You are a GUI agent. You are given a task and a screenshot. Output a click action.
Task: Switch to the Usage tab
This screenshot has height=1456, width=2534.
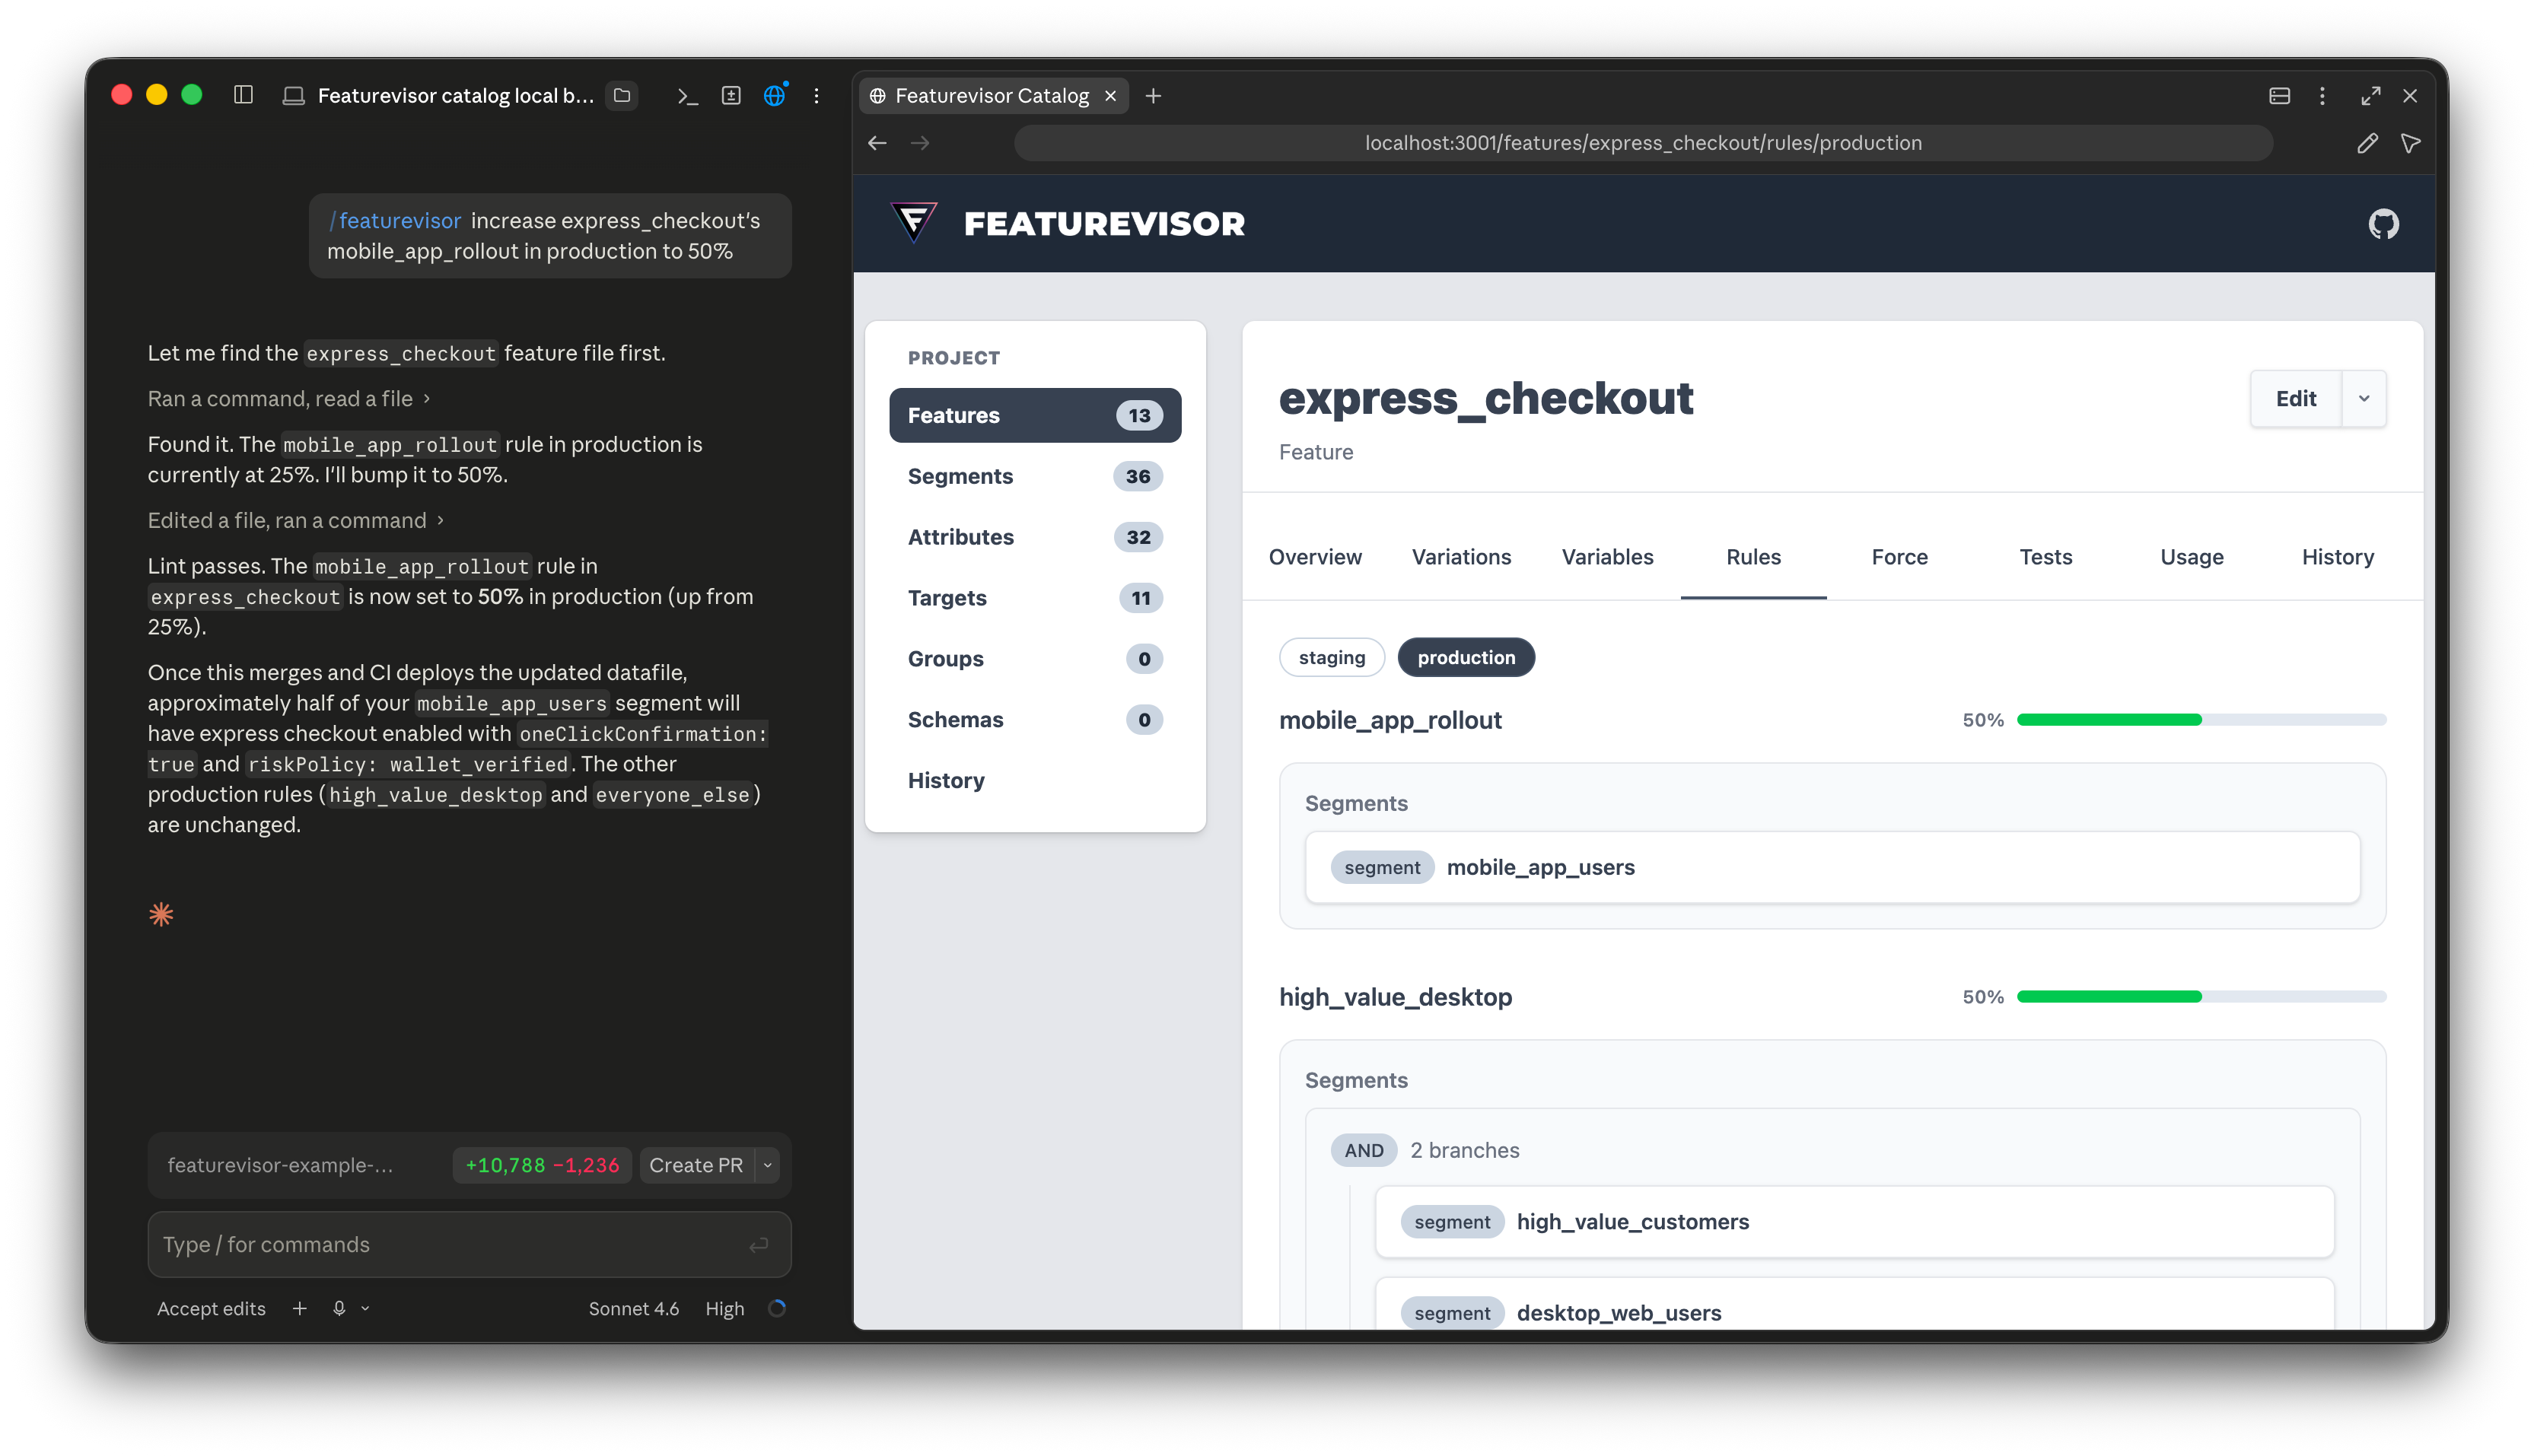tap(2191, 557)
